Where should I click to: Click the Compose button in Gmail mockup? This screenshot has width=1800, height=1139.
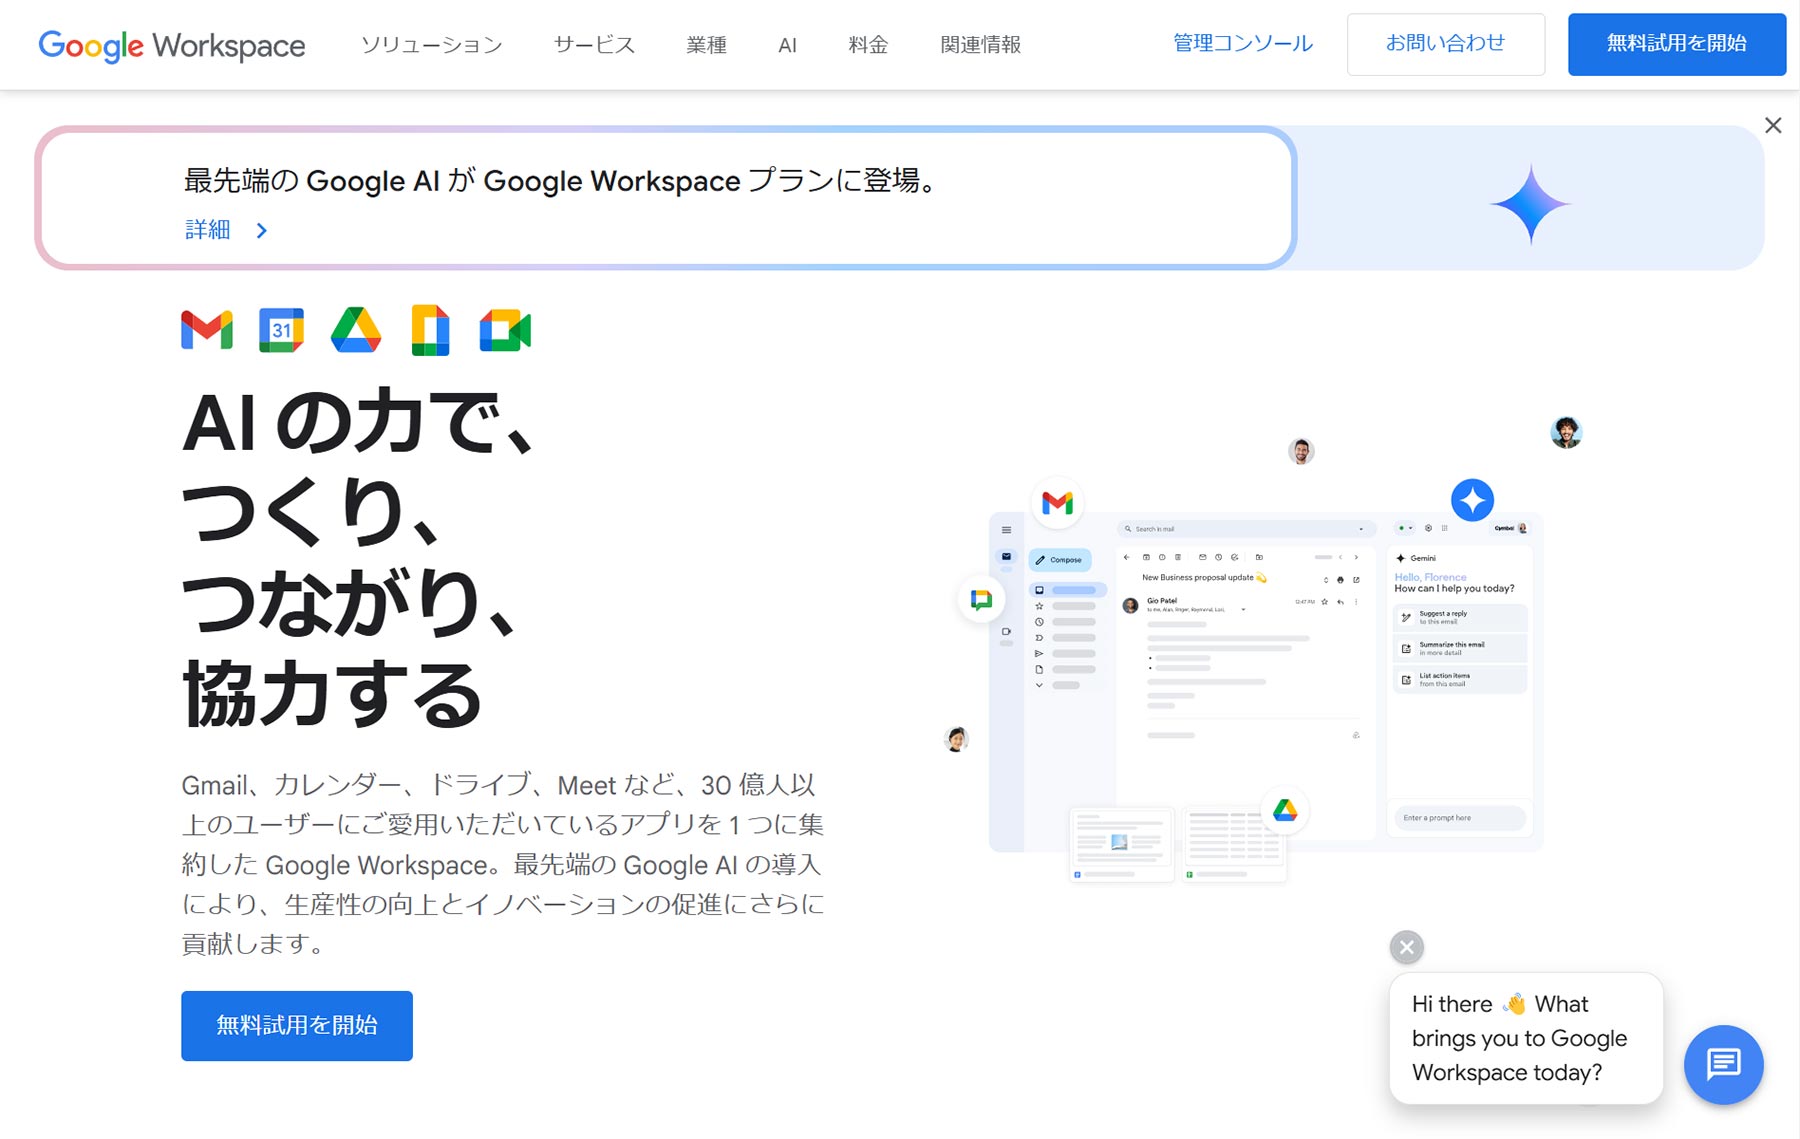pyautogui.click(x=1060, y=560)
